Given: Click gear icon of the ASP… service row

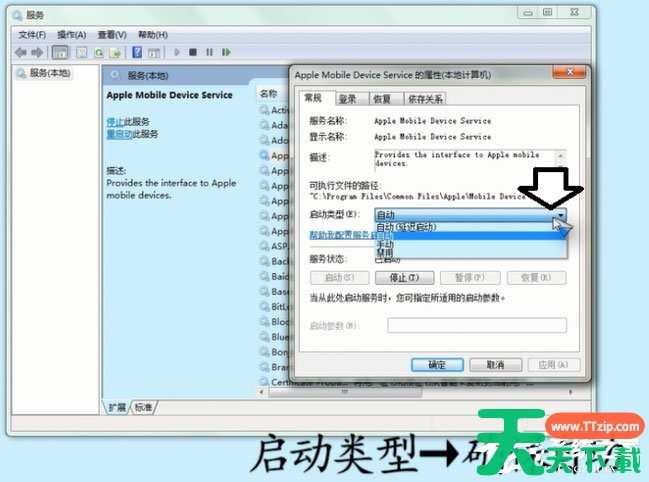Looking at the screenshot, I should click(264, 246).
